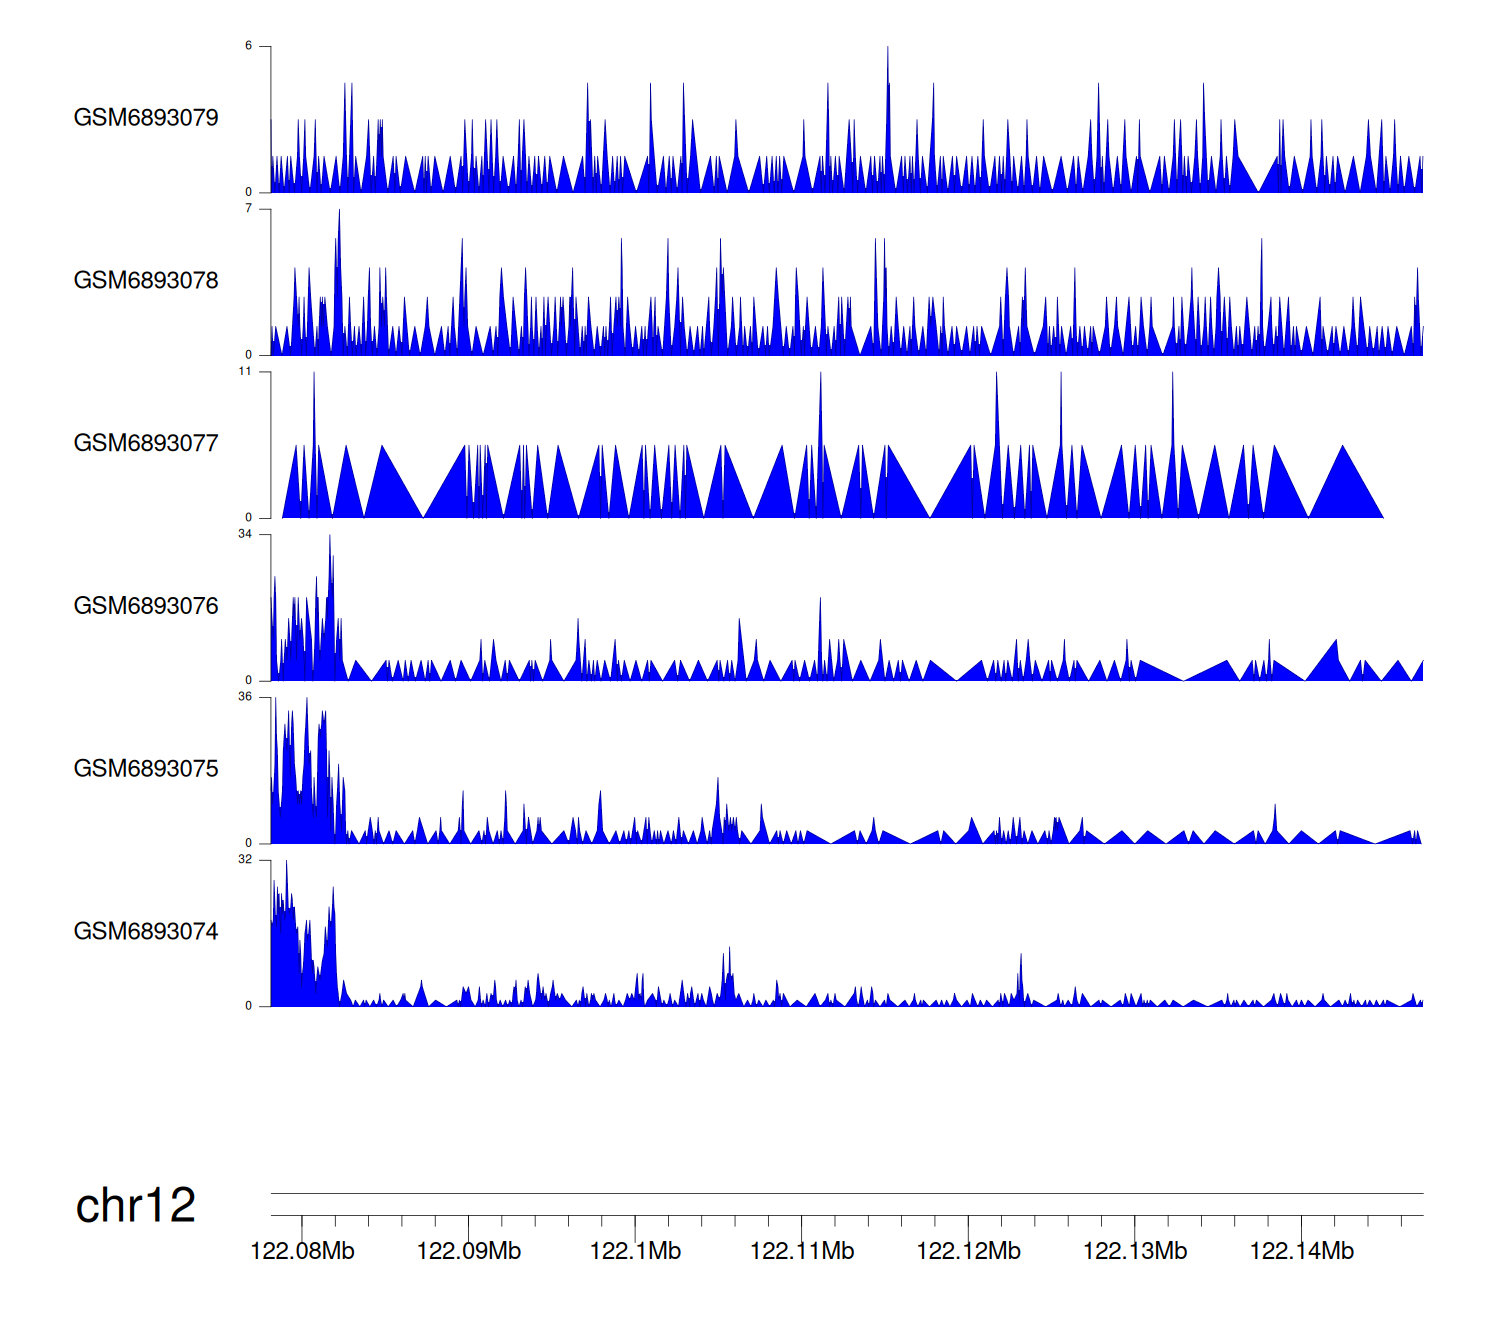Viewport: 1500px width, 1320px height.
Task: Click the y-axis maximum 36 on GSM6893075
Action: click(x=245, y=697)
